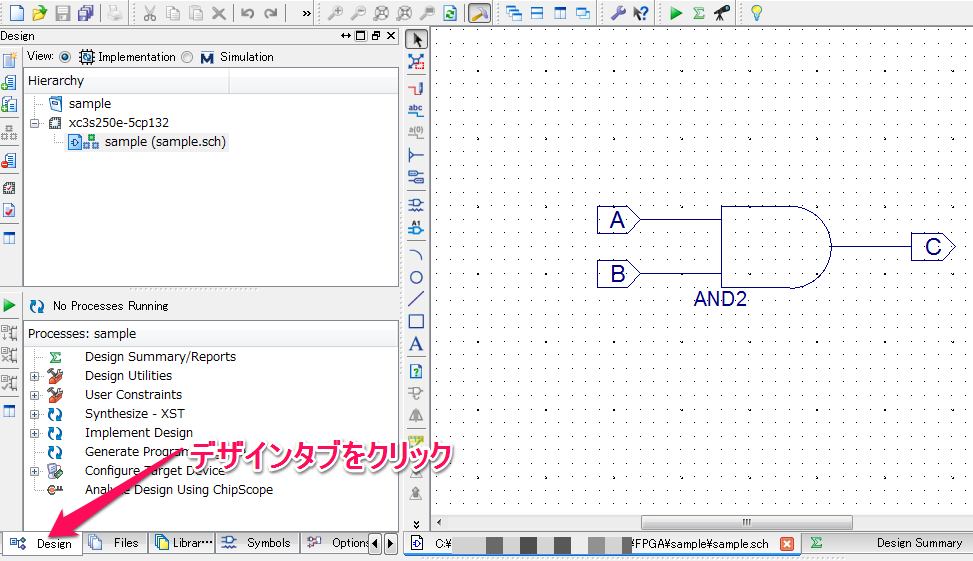
Task: Click the wrench preferences icon
Action: tap(618, 13)
